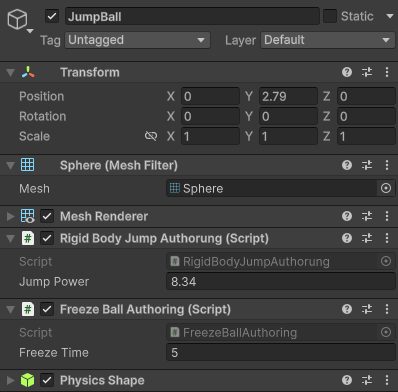The width and height of the screenshot is (398, 392).
Task: Toggle the Mesh Renderer enabled checkbox
Action: (x=47, y=216)
